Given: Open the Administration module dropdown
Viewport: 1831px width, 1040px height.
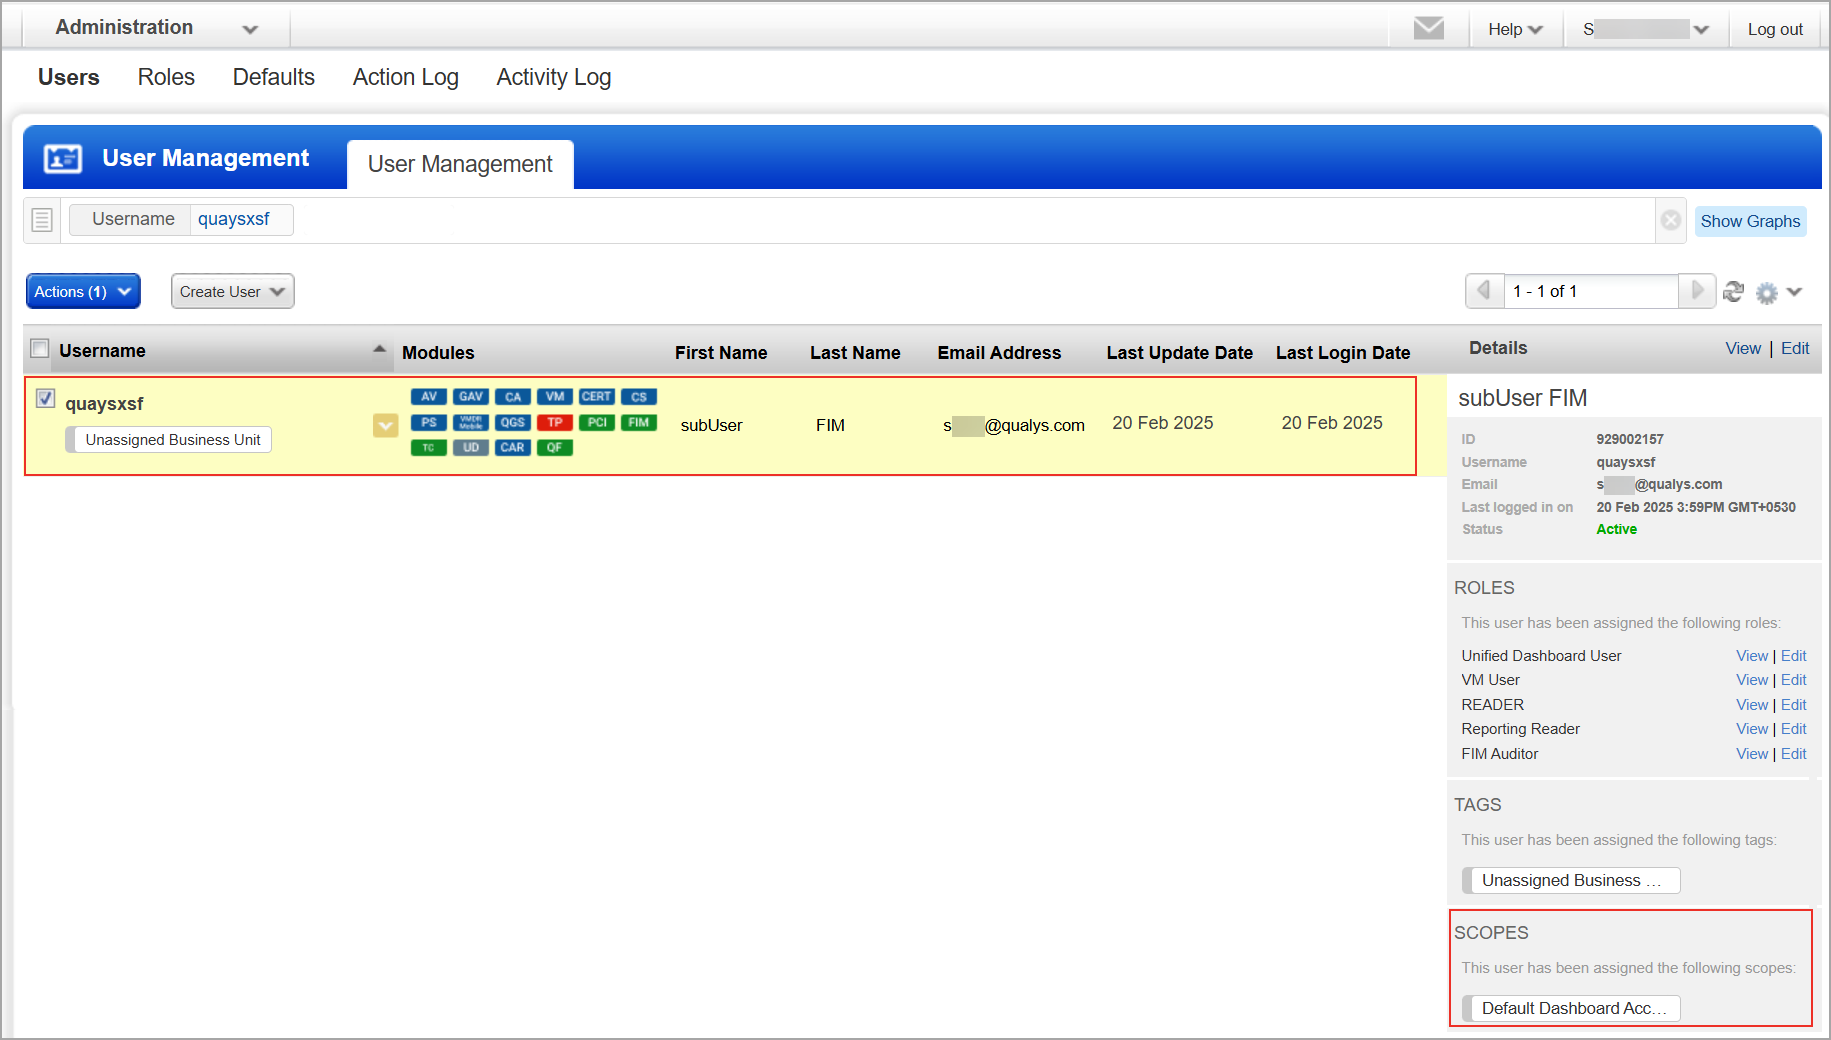Looking at the screenshot, I should 157,28.
